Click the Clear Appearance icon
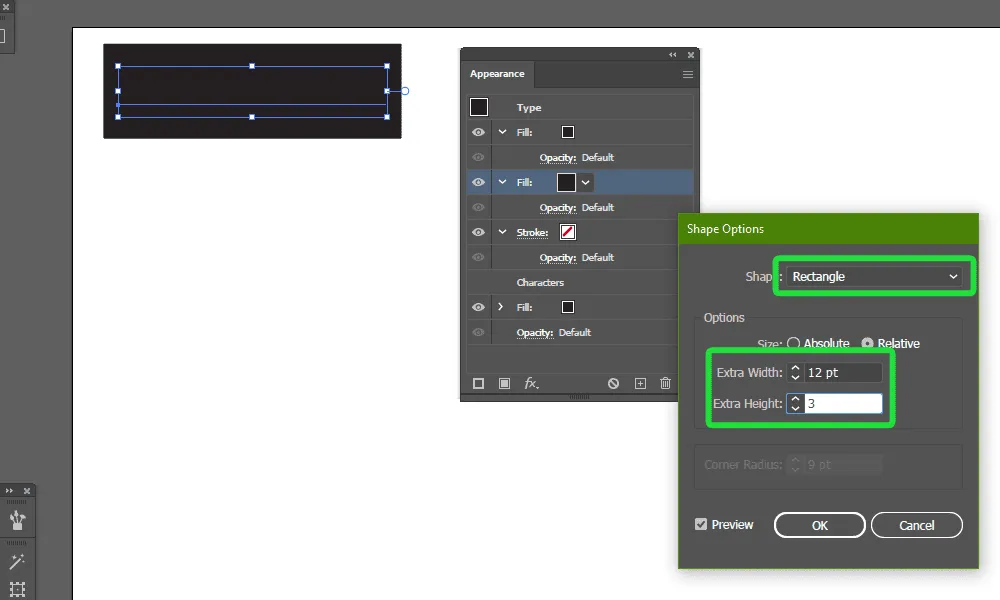Viewport: 1000px width, 600px height. (x=614, y=383)
